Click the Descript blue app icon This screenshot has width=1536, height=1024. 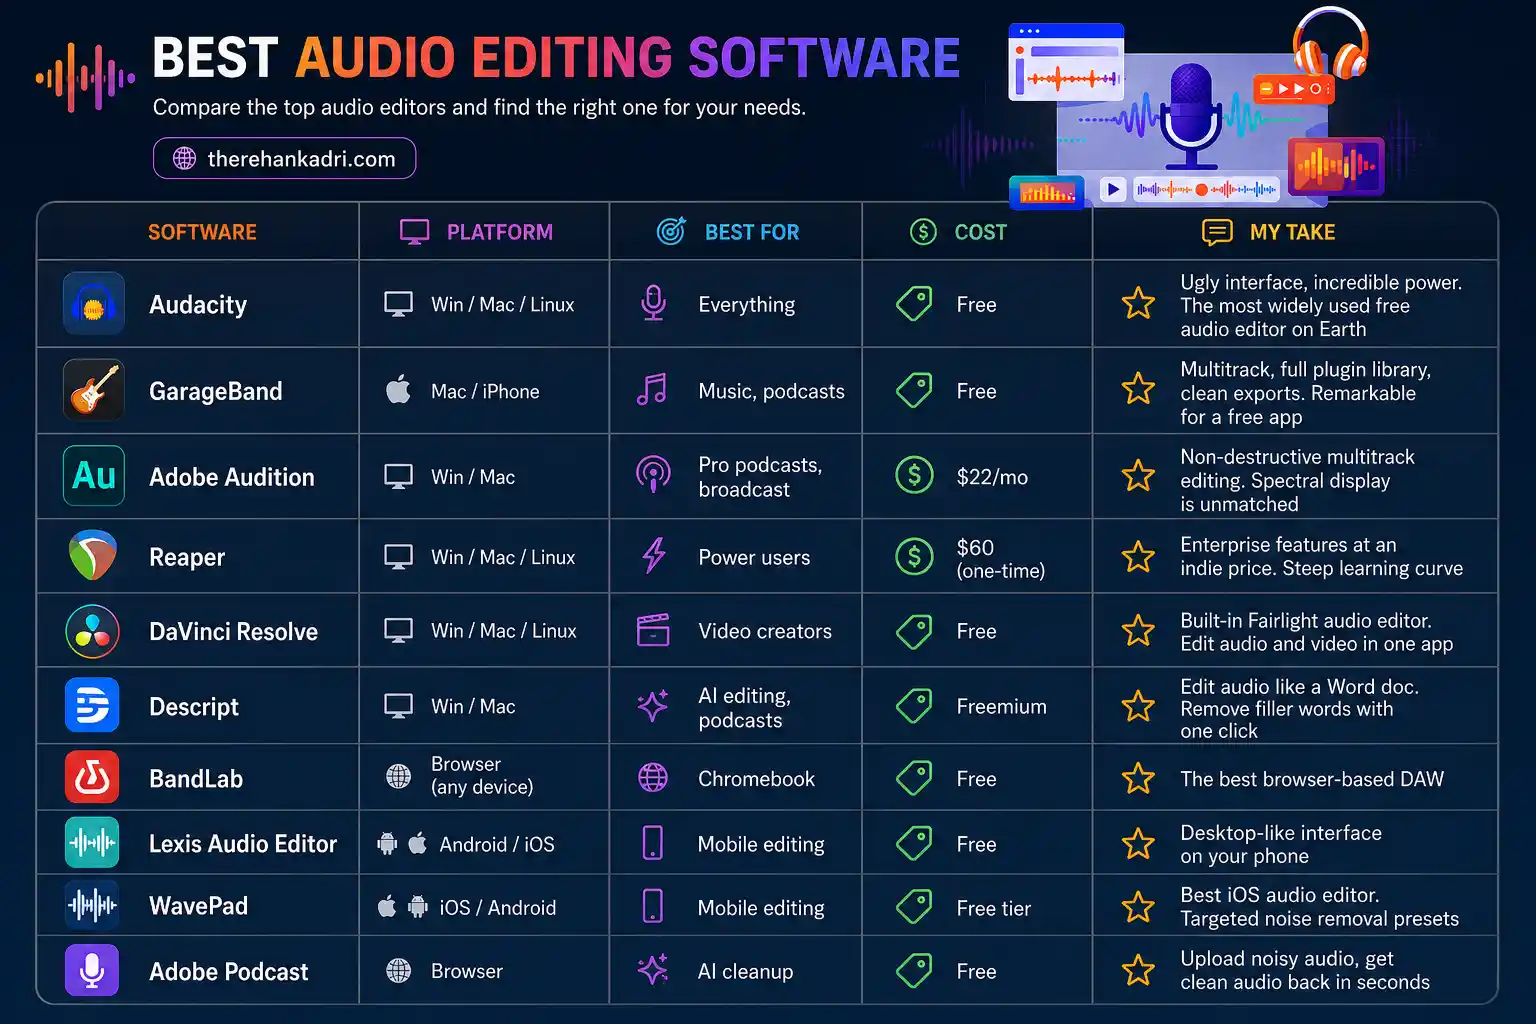[x=92, y=706]
